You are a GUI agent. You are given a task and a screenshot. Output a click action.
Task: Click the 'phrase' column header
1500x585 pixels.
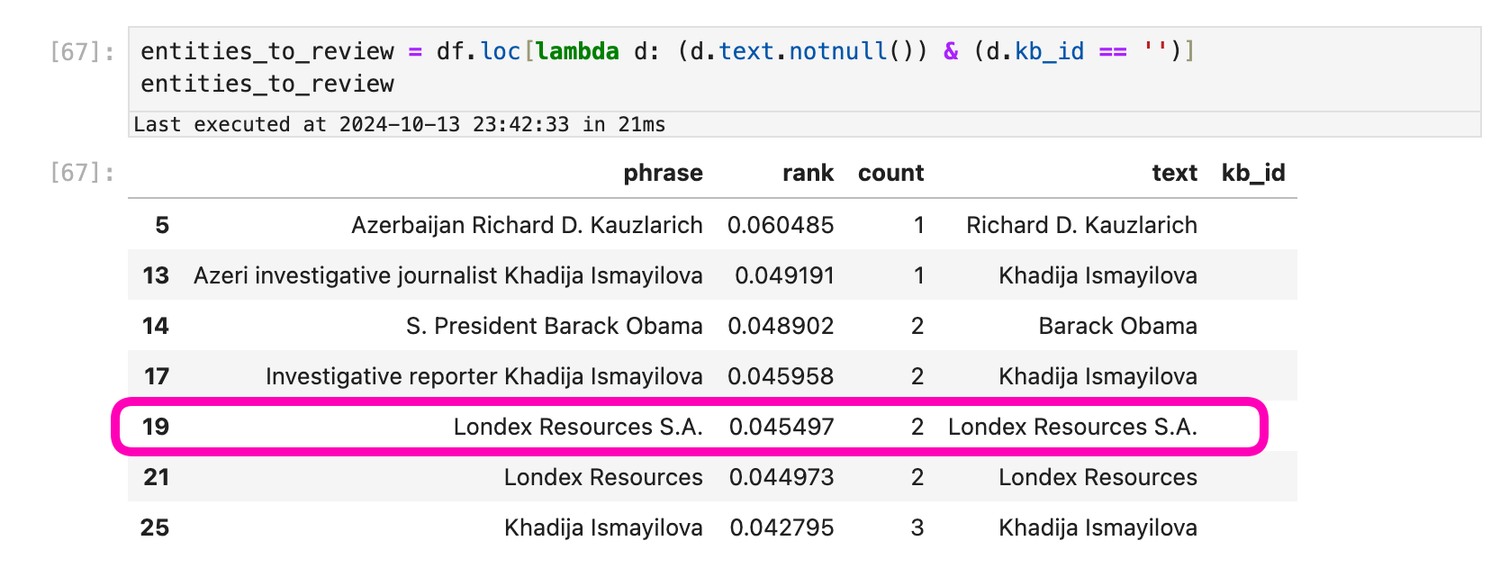(x=663, y=173)
